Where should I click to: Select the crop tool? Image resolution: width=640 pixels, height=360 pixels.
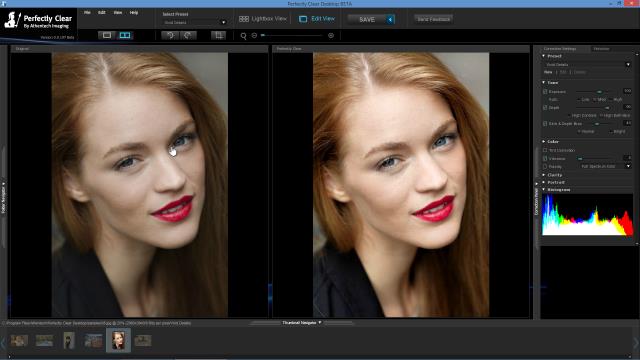[x=218, y=36]
